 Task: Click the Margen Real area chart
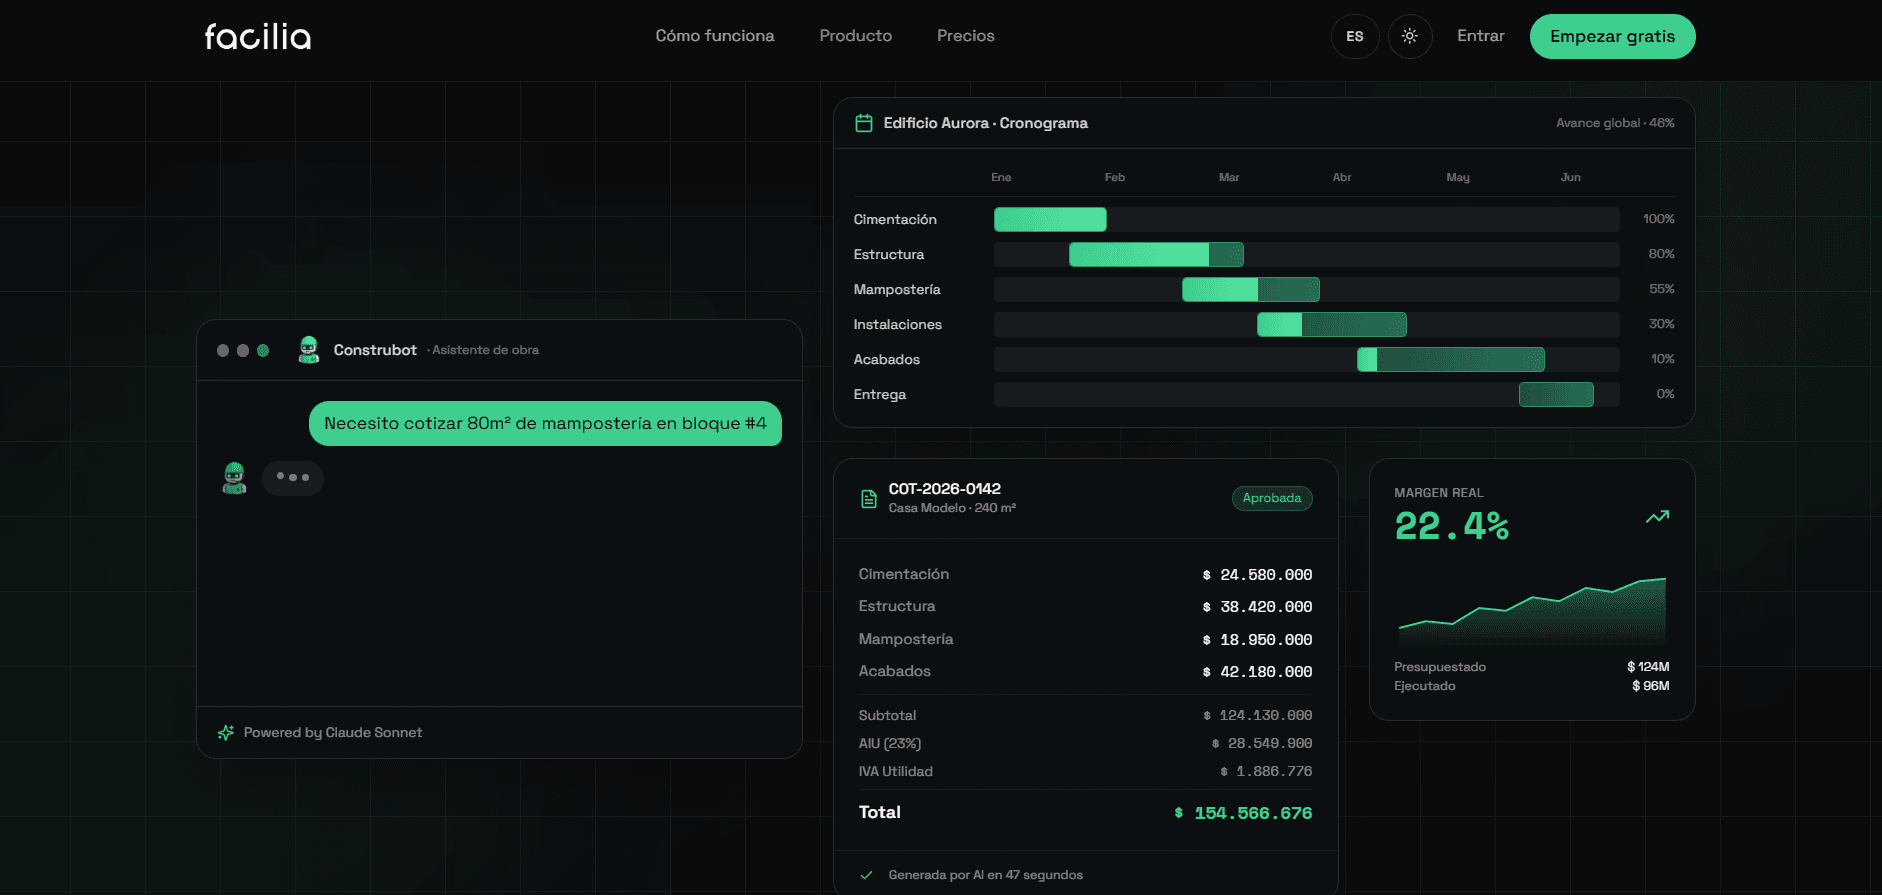1532,610
